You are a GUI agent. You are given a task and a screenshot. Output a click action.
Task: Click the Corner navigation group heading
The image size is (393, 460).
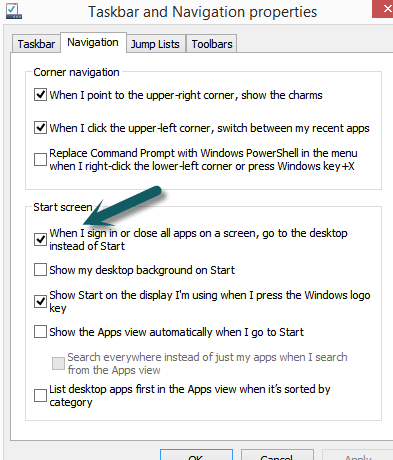76,72
